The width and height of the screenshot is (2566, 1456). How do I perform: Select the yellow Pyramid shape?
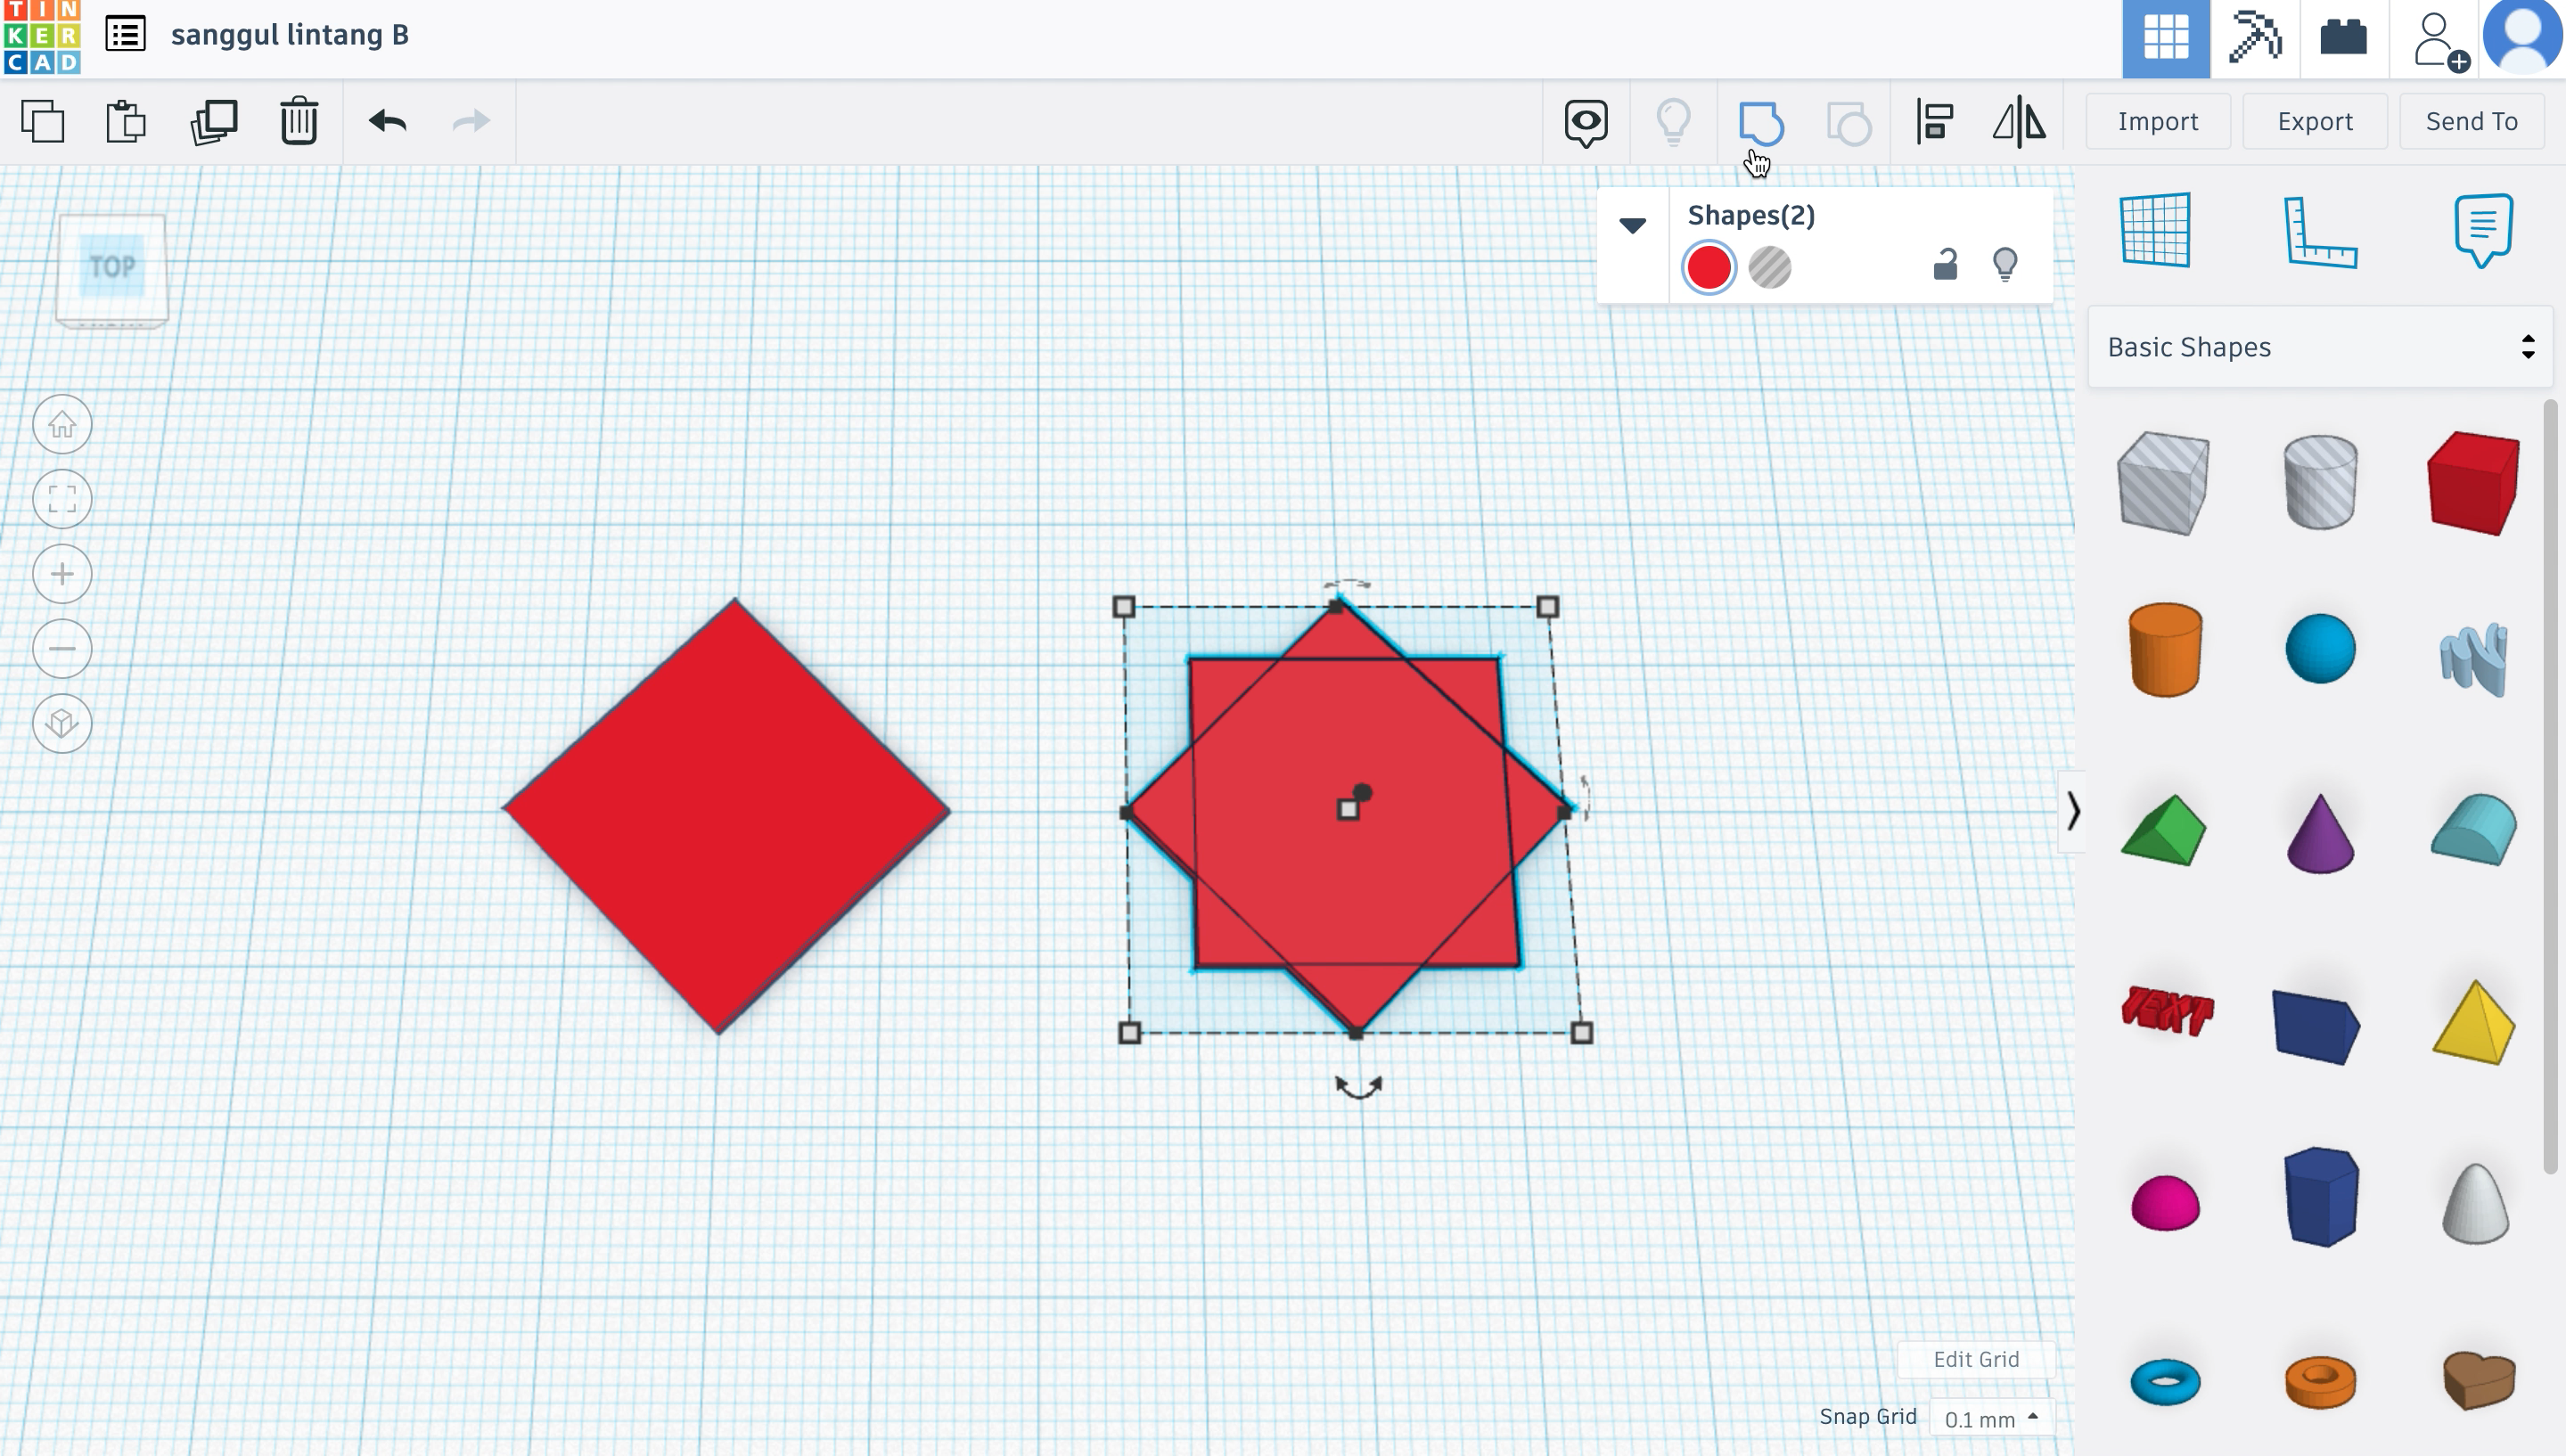[x=2474, y=1022]
